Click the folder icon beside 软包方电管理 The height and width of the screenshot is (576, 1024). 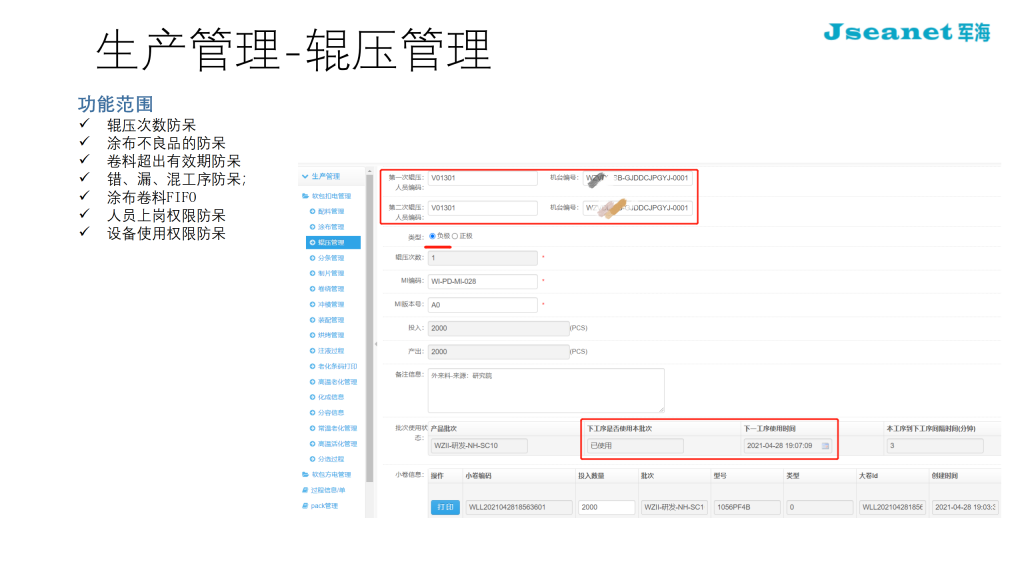click(x=305, y=474)
